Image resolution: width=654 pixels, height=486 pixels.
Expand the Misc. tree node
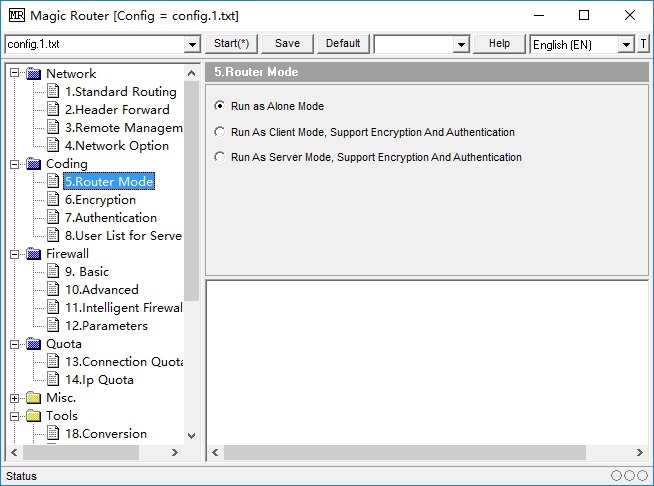15,398
